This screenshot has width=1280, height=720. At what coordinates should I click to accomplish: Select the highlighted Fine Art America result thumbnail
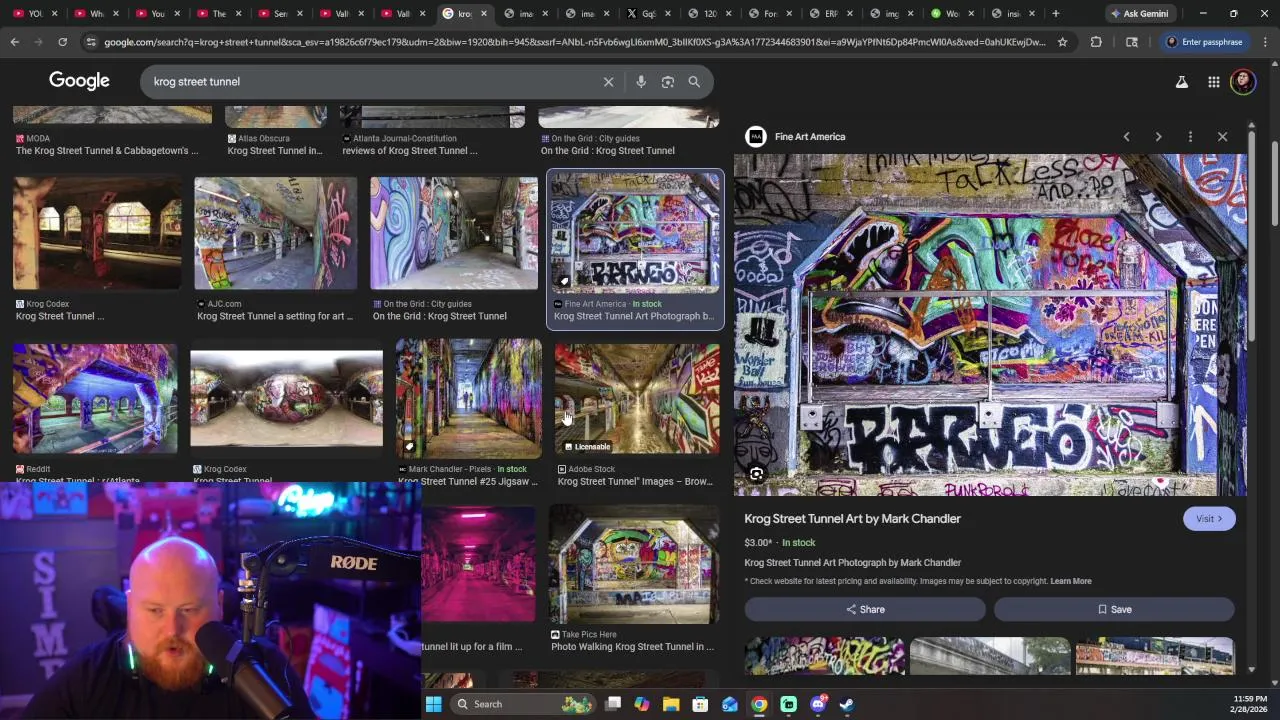[635, 233]
